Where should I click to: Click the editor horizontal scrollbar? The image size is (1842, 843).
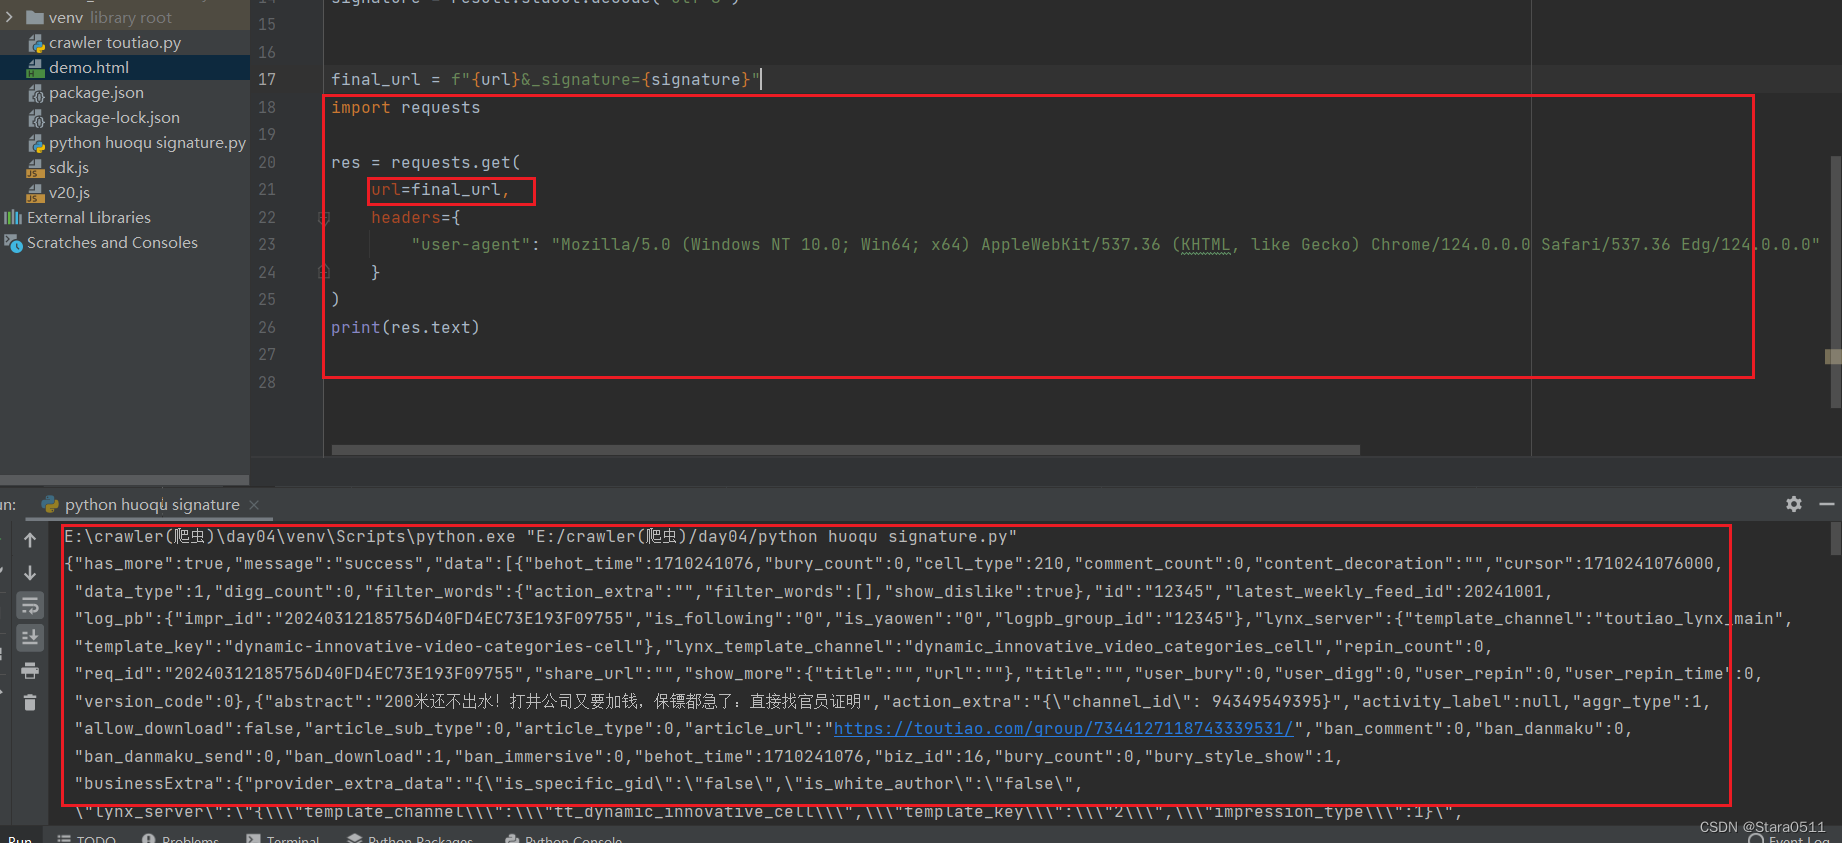845,450
